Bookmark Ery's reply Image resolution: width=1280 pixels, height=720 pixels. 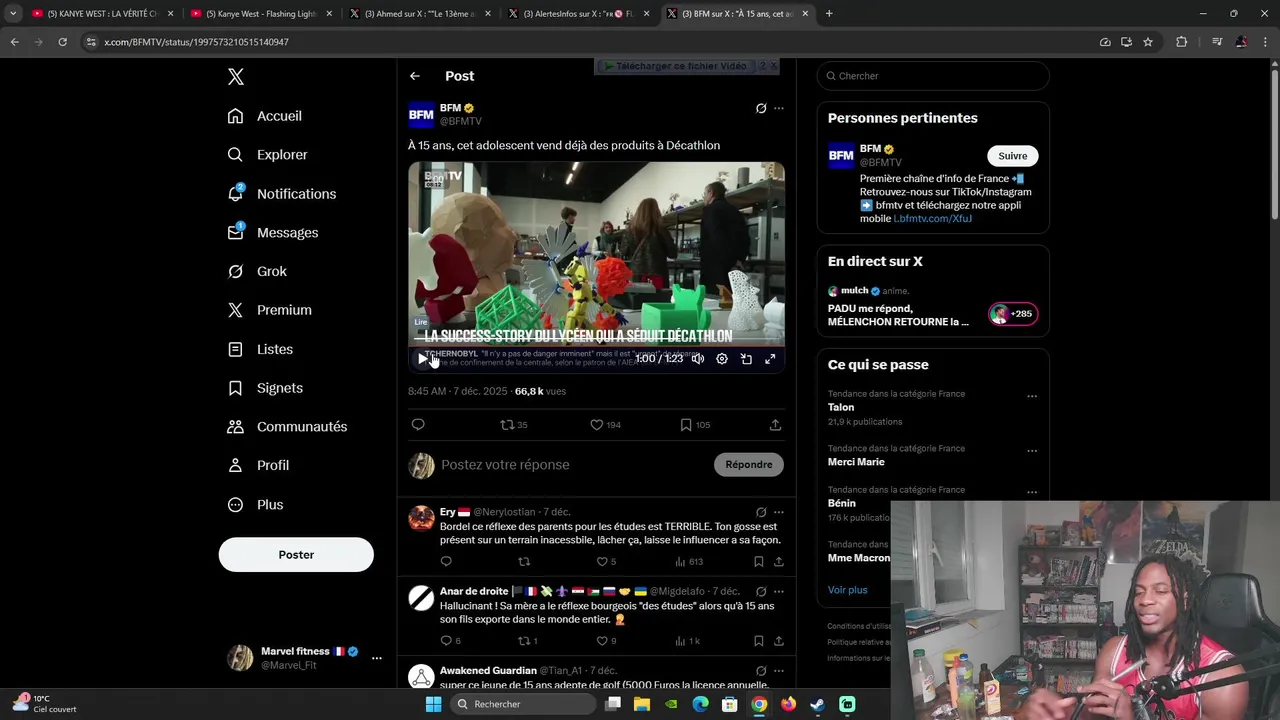coord(759,562)
